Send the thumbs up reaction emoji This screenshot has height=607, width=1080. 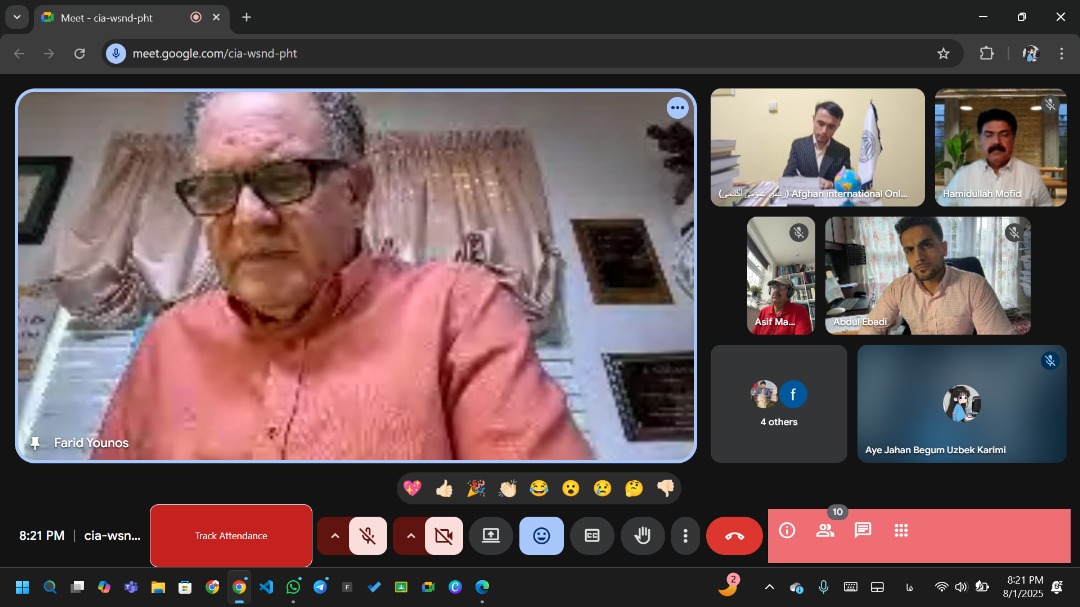[444, 488]
